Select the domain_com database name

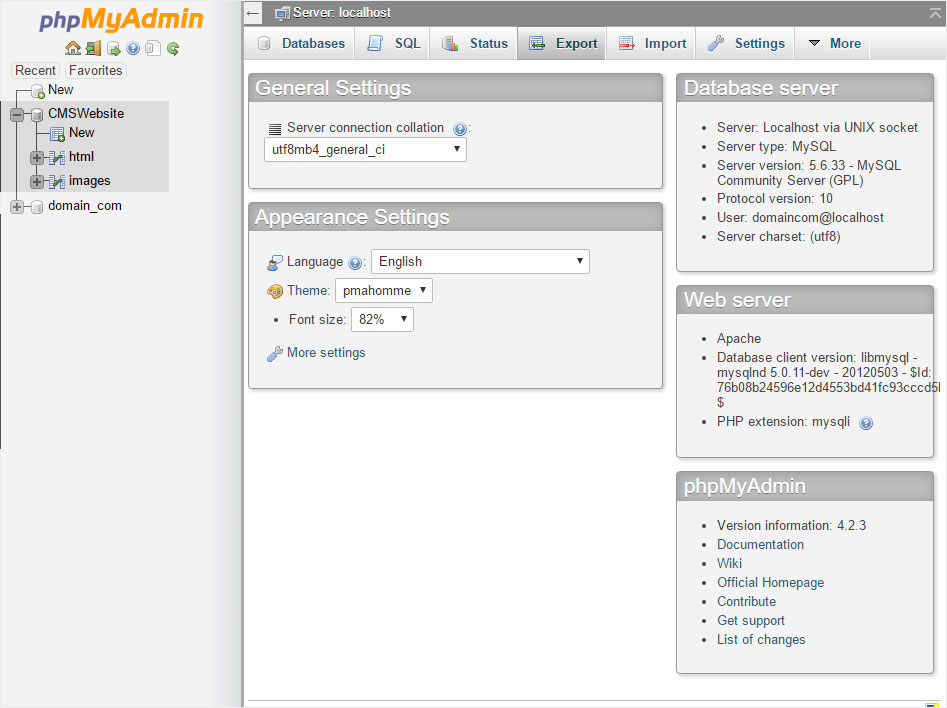(x=85, y=206)
